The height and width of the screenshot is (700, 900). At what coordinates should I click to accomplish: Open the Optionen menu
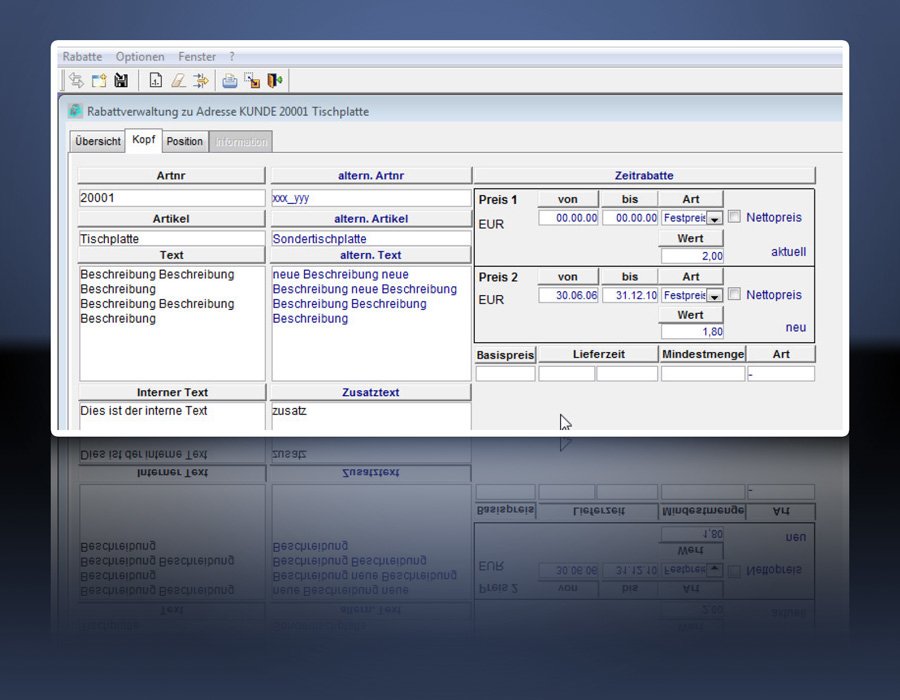click(140, 57)
